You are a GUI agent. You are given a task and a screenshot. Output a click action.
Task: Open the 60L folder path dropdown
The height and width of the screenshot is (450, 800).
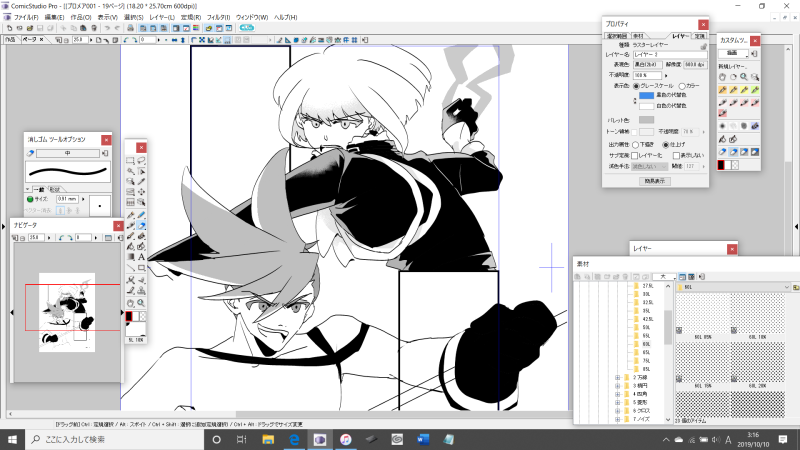[x=787, y=287]
